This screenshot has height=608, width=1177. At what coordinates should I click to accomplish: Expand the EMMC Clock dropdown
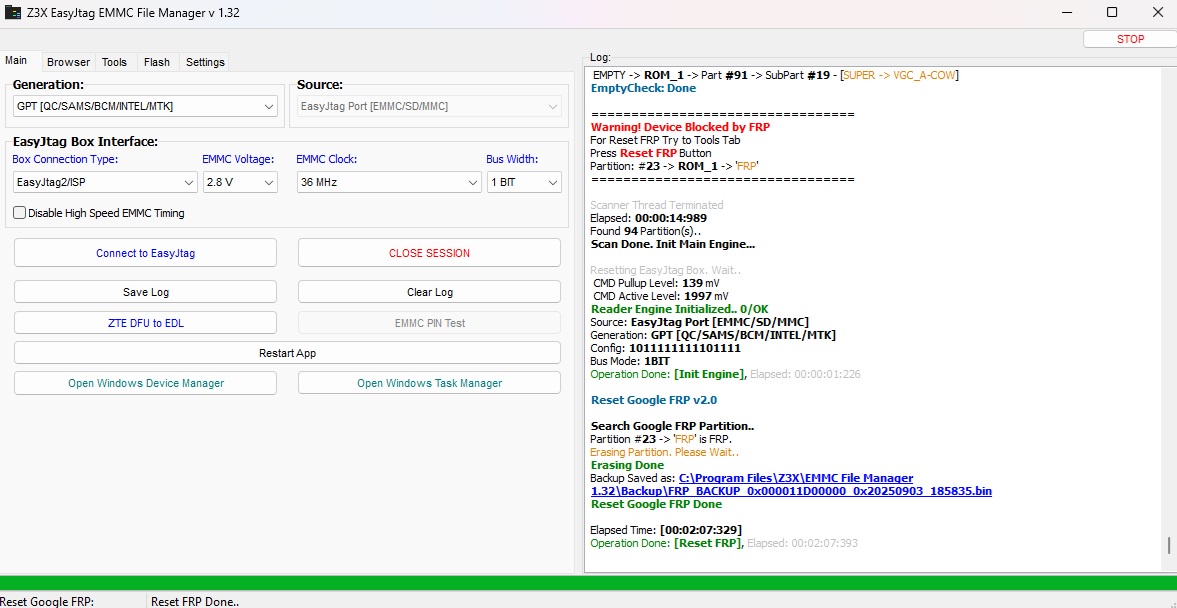(389, 183)
